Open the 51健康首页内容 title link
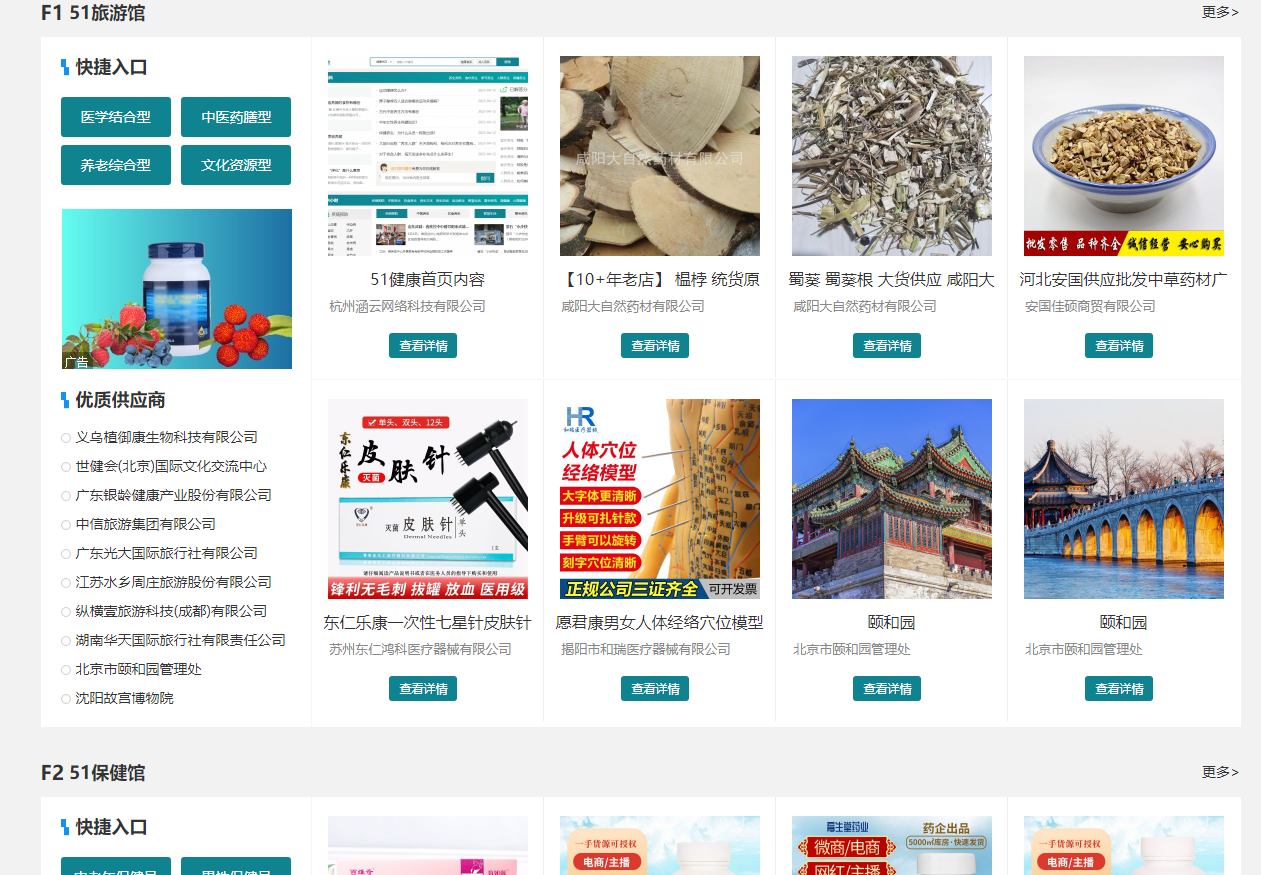 [x=428, y=280]
